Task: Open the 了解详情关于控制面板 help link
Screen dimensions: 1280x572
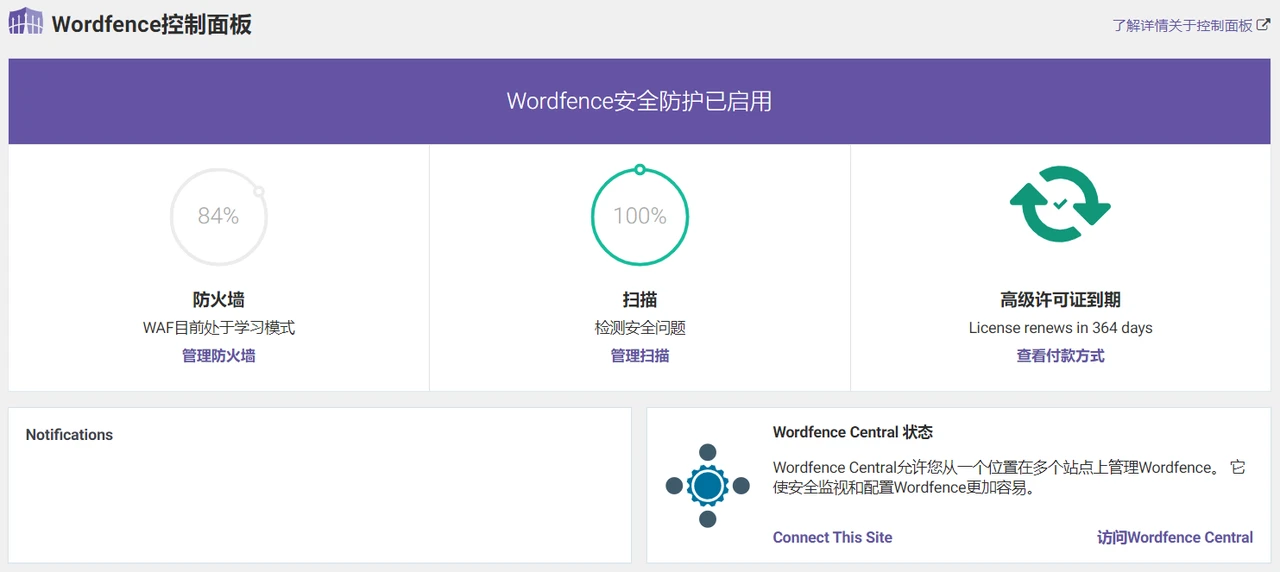Action: [1182, 26]
